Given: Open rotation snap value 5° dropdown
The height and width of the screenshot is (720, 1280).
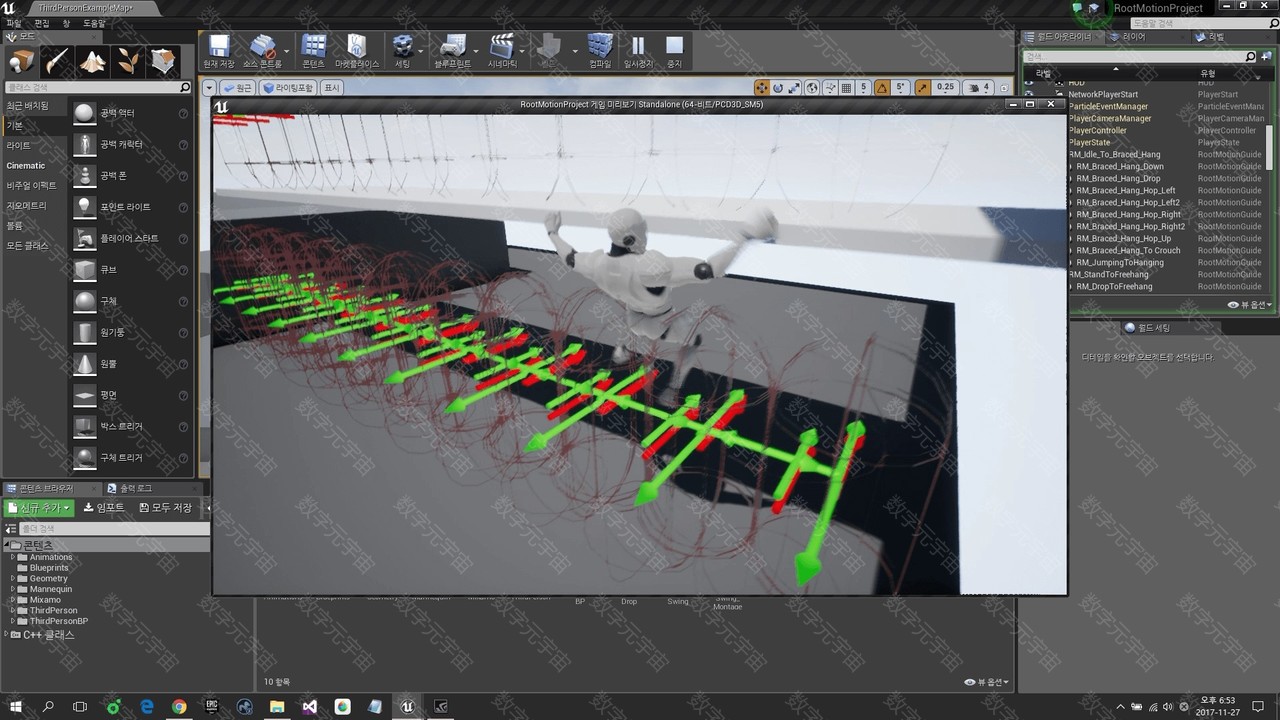Looking at the screenshot, I should 900,88.
